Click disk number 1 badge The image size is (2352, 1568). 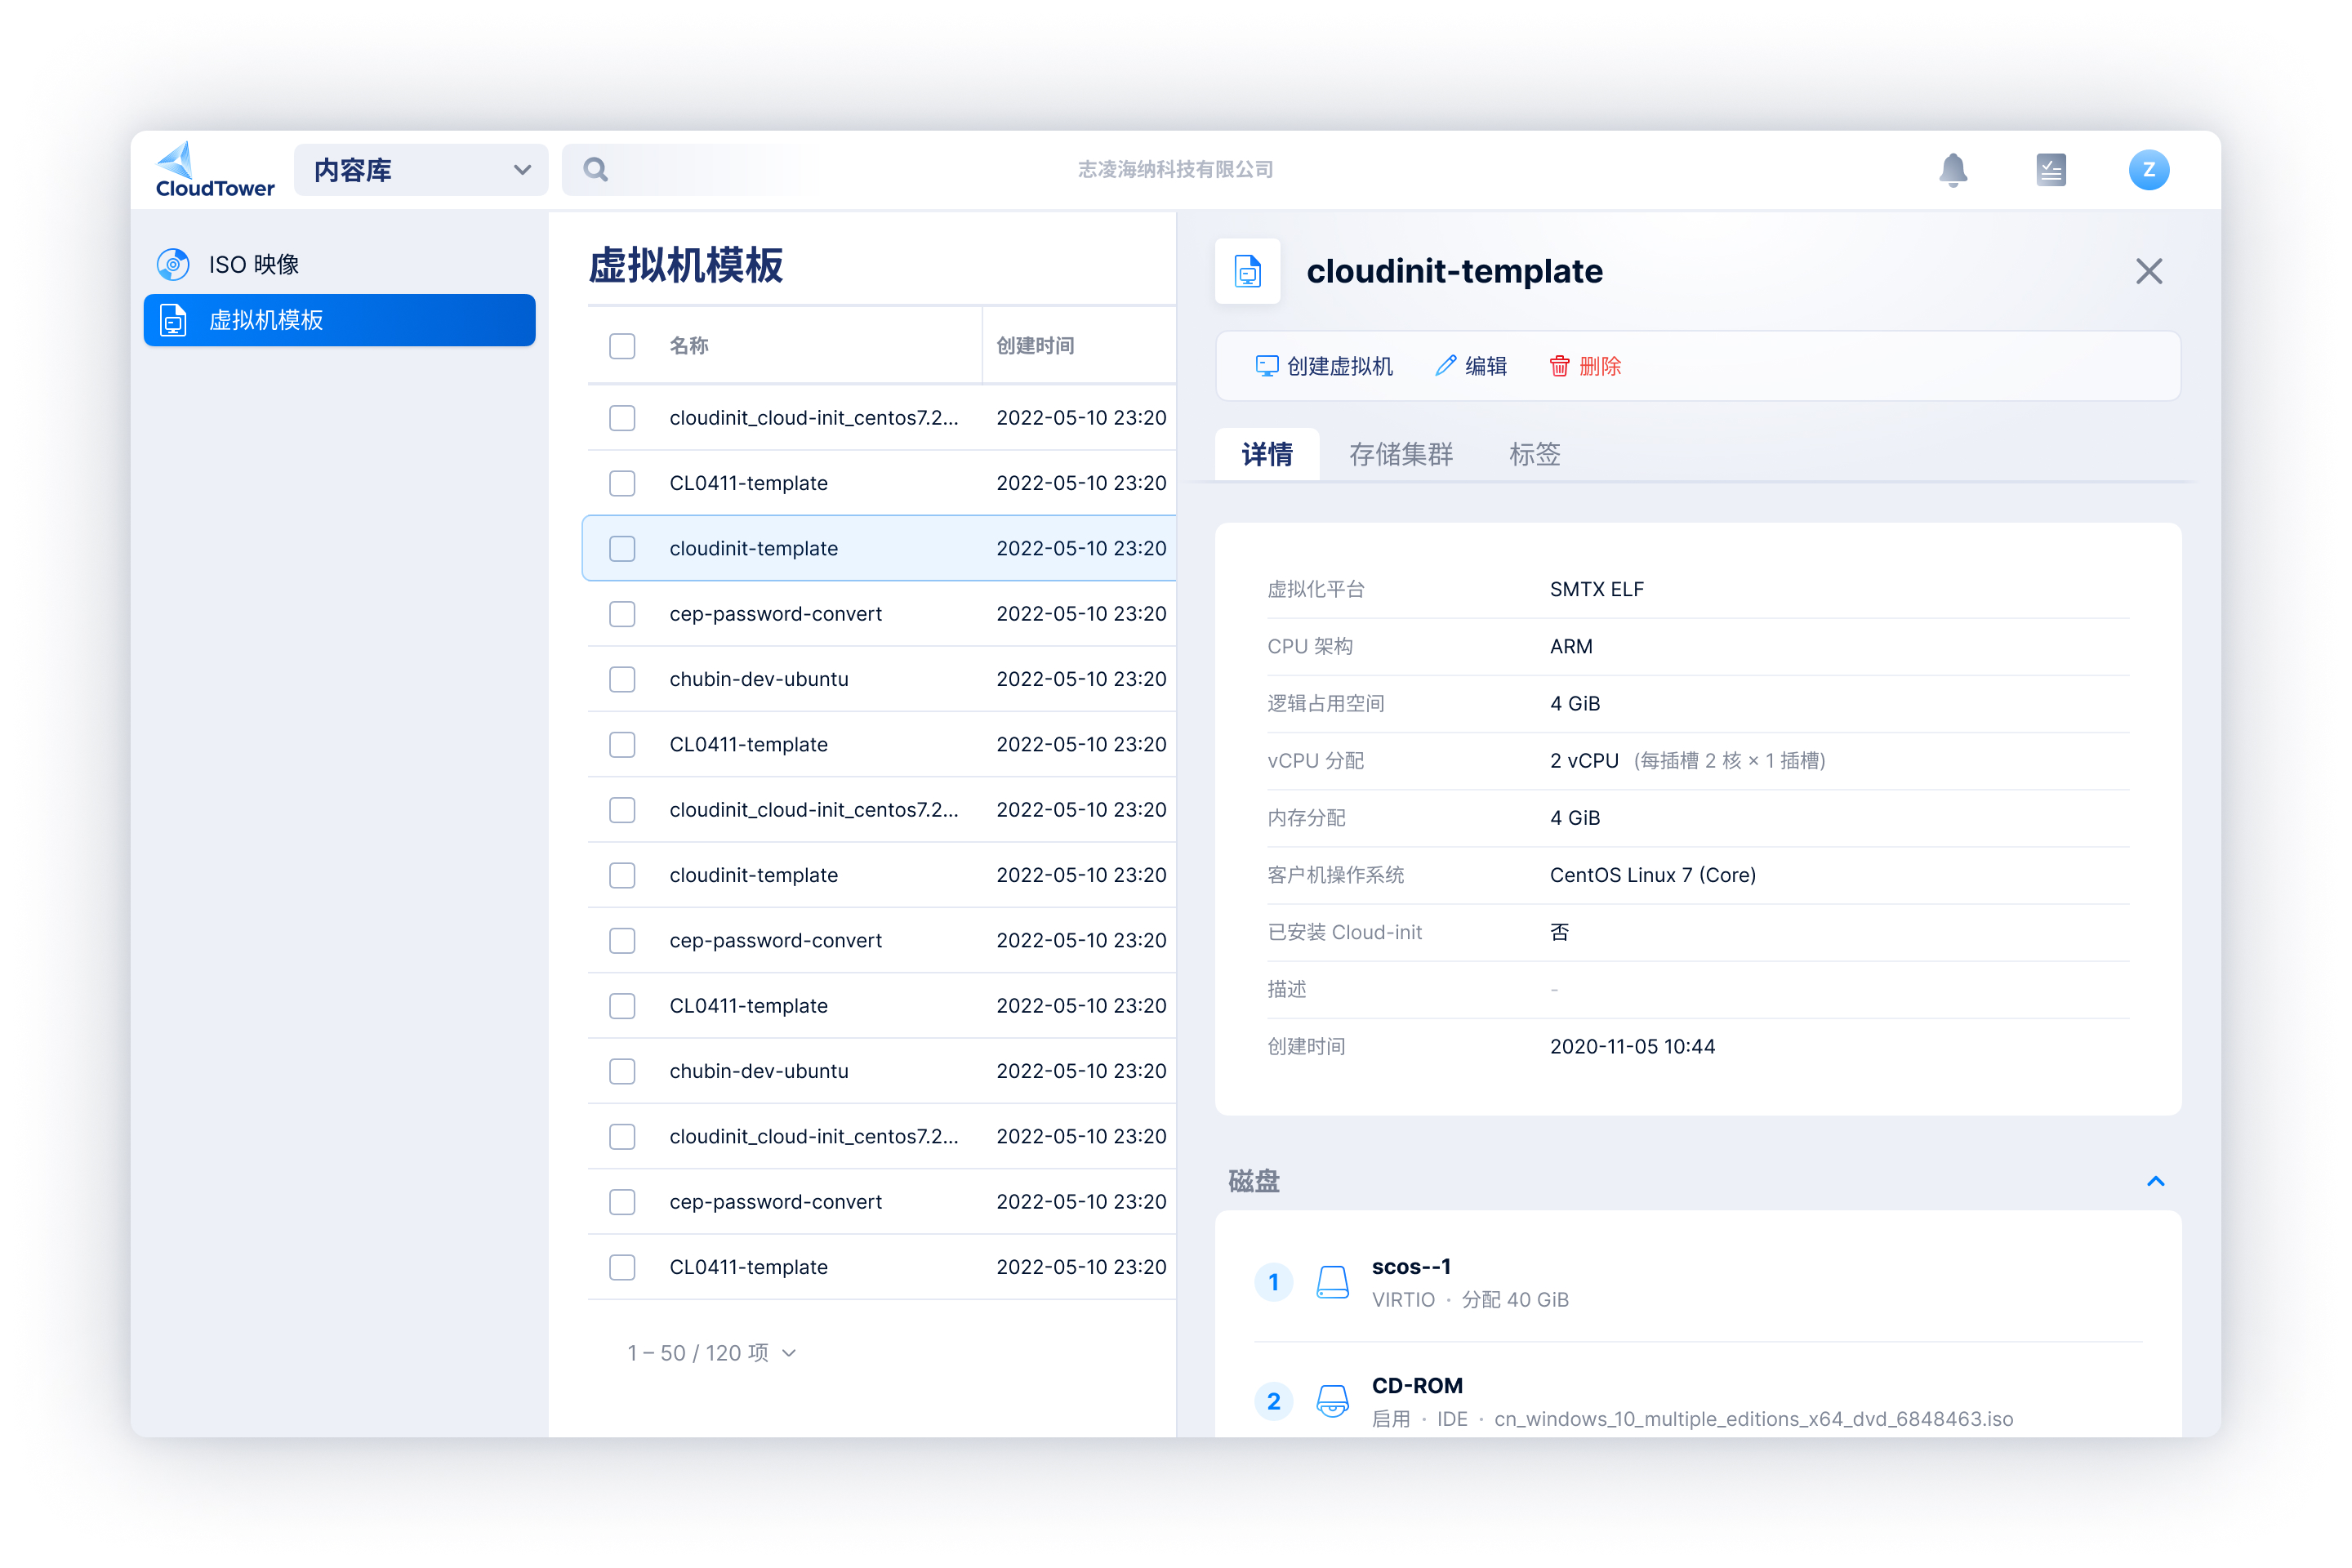(x=1273, y=1283)
